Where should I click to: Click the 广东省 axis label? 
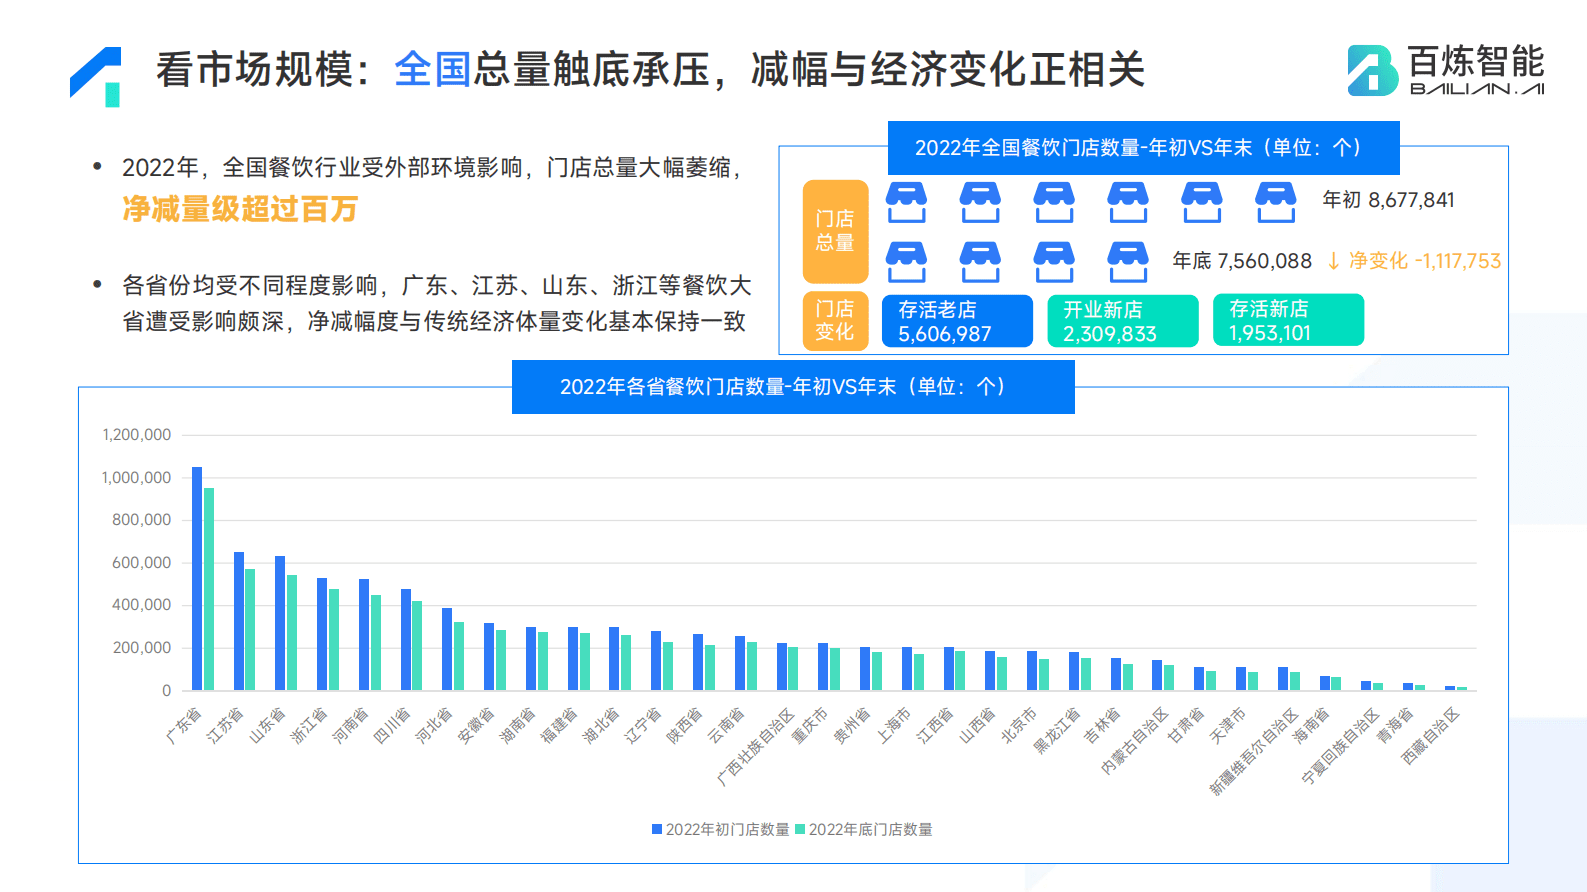pos(183,726)
